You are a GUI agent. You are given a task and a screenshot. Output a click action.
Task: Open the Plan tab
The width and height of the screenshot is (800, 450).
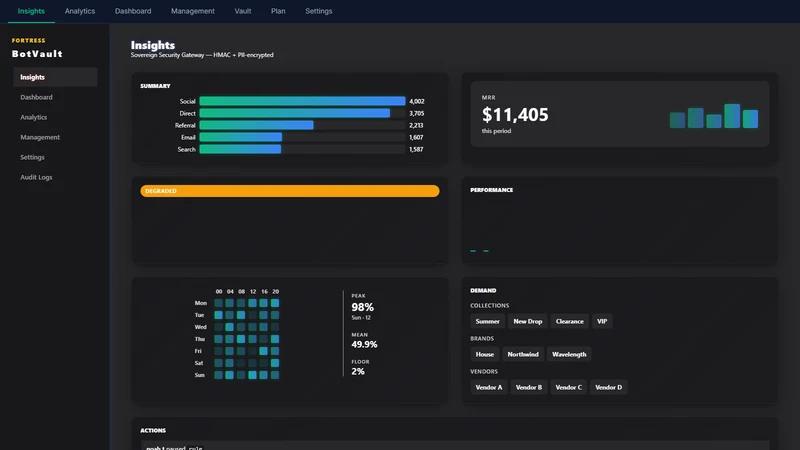click(x=278, y=11)
